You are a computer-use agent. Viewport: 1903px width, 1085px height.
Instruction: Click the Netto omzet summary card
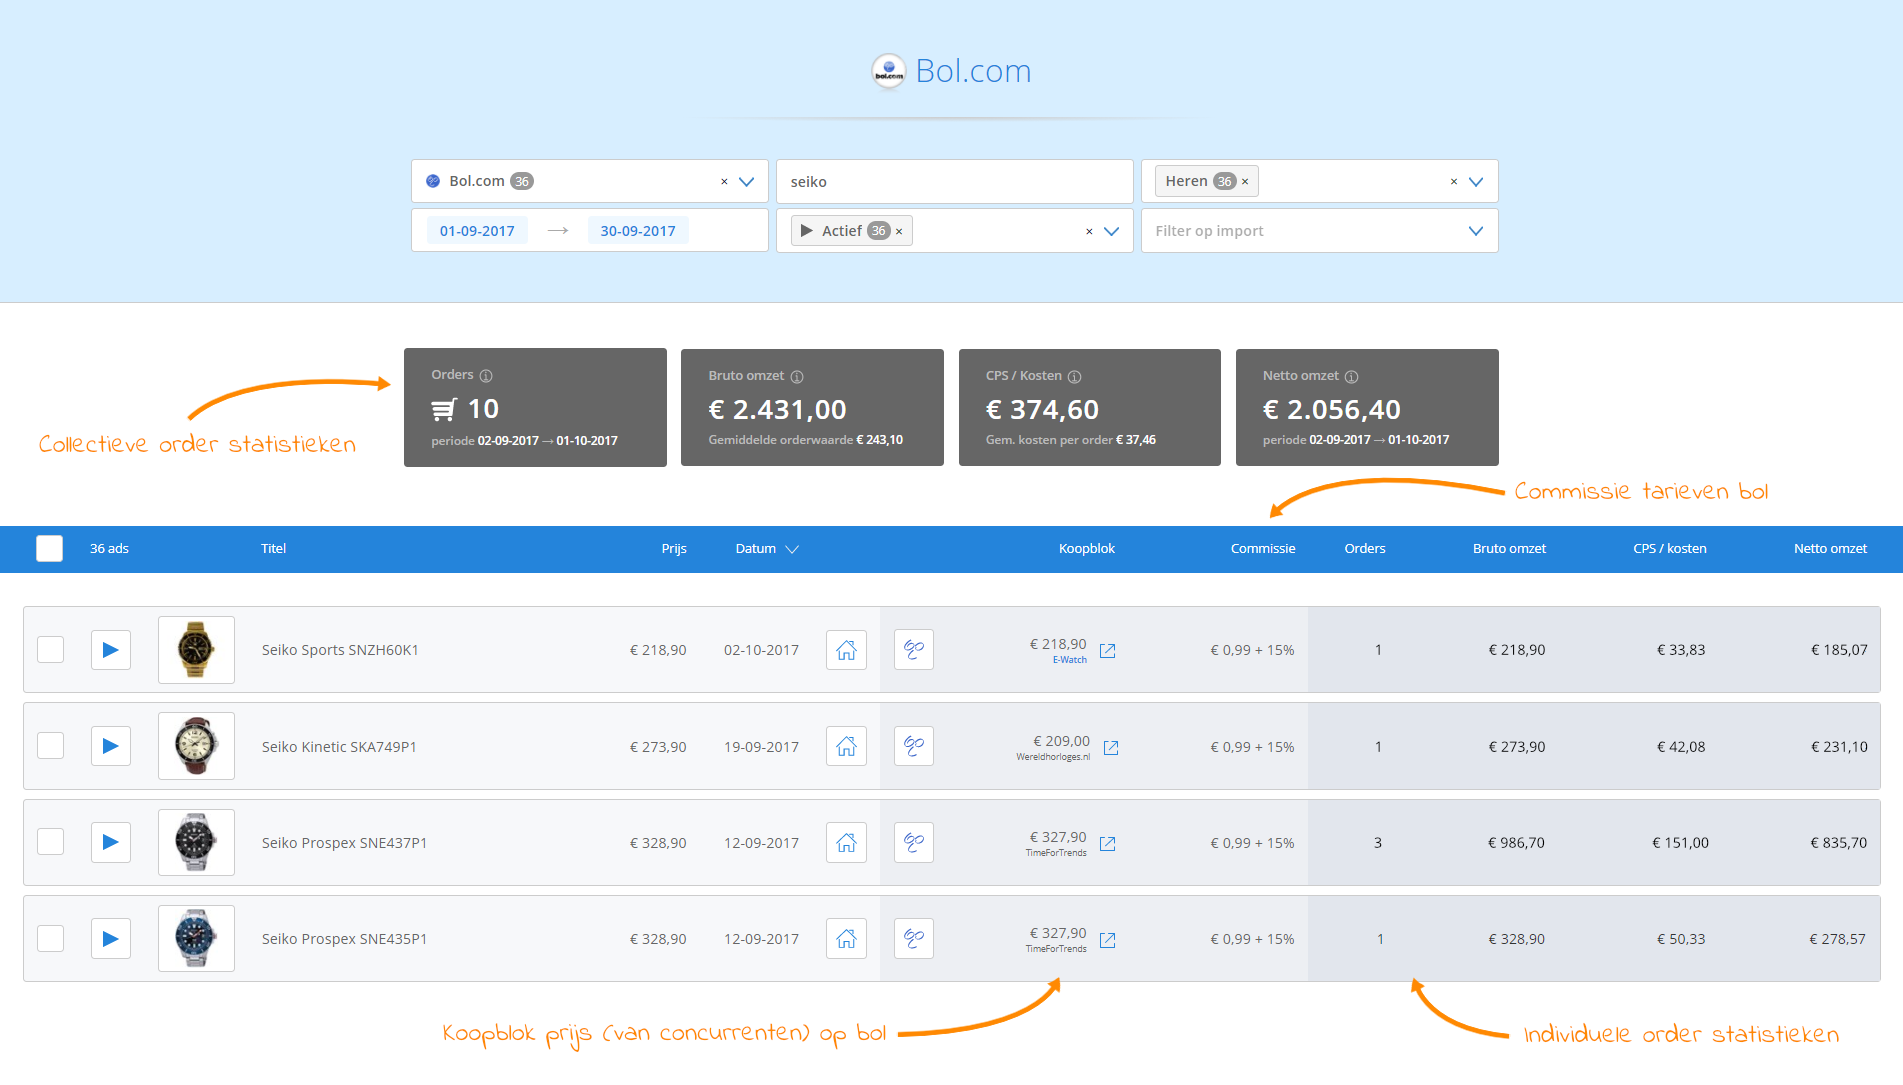click(1367, 407)
